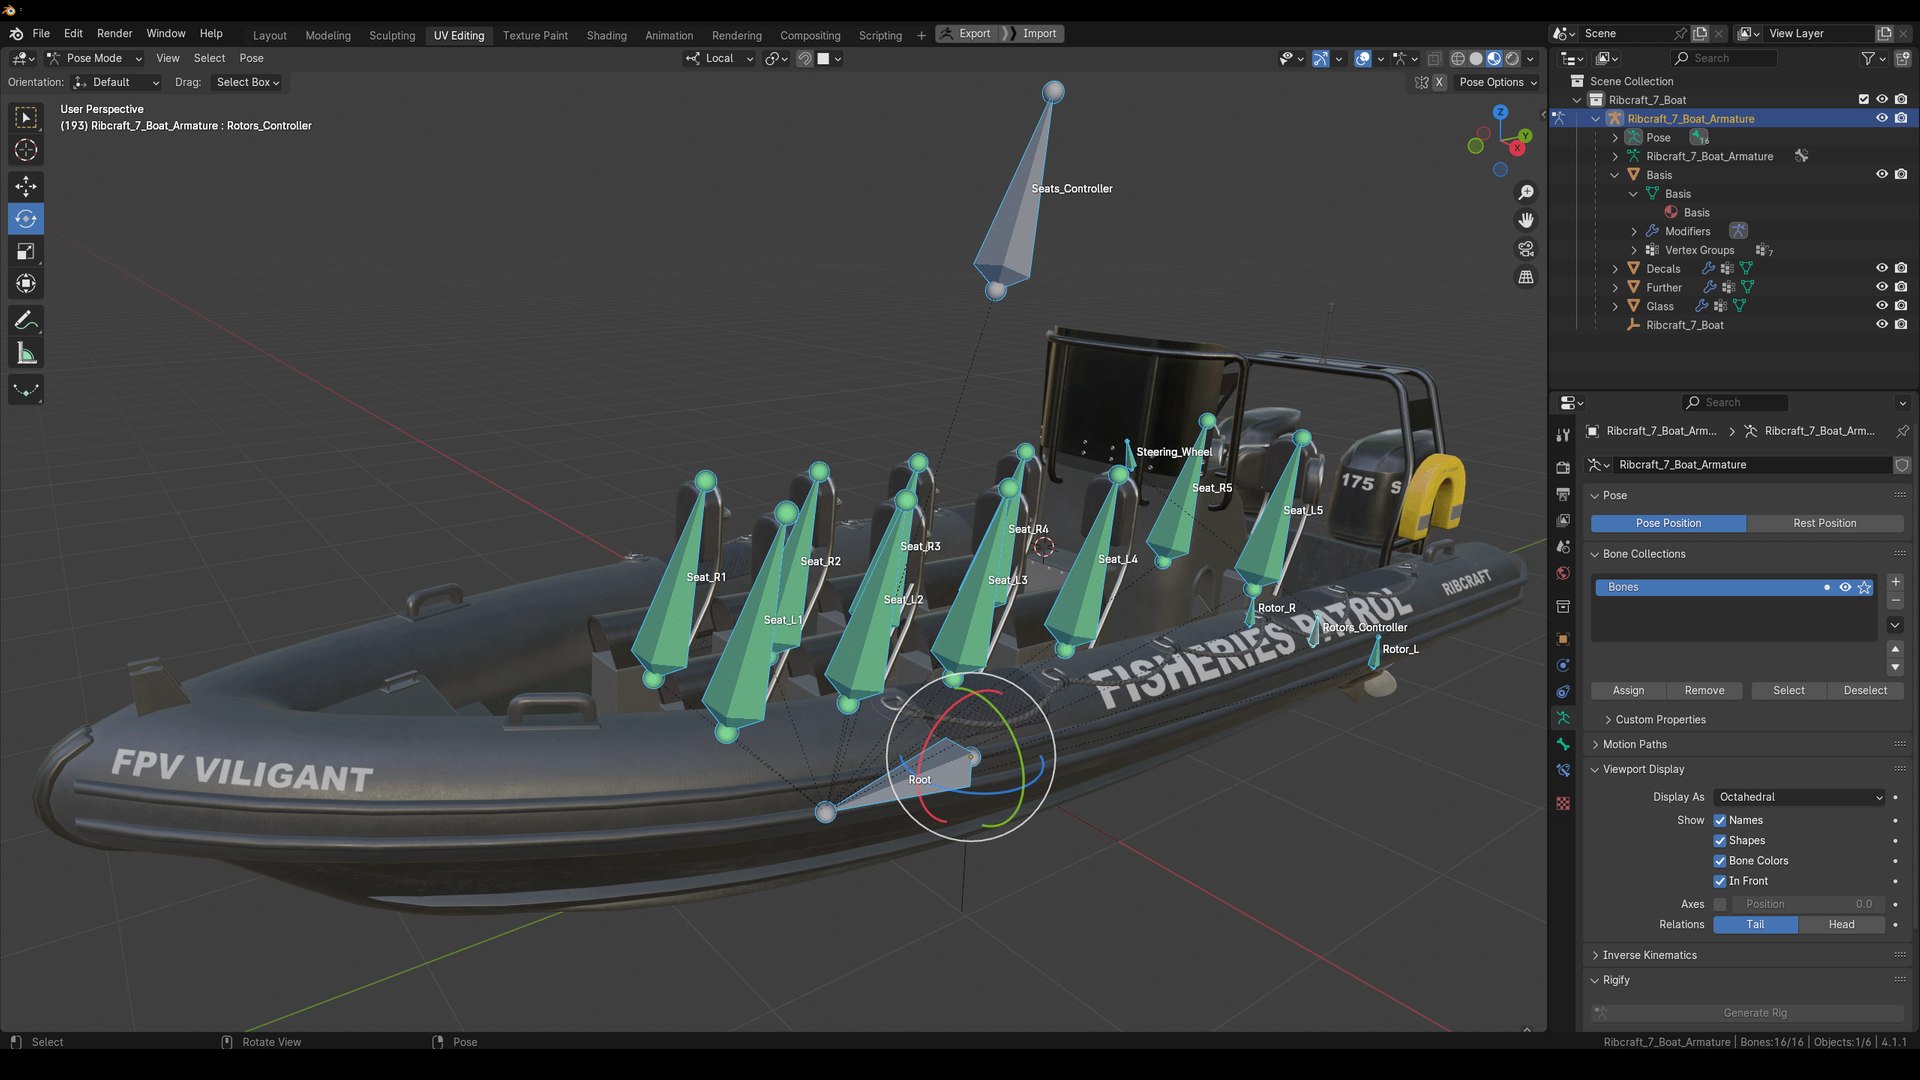This screenshot has height=1080, width=1920.
Task: Click outliner Search field
Action: tap(1725, 59)
